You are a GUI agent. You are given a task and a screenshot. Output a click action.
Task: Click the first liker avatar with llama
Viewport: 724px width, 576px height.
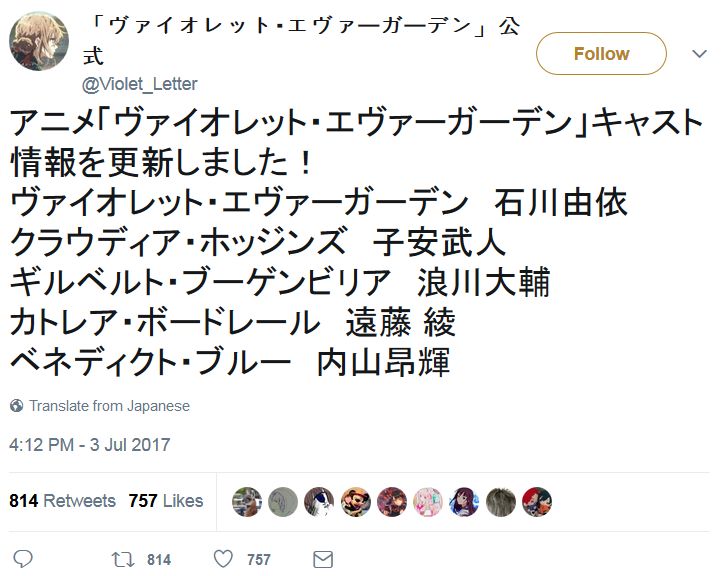[247, 502]
